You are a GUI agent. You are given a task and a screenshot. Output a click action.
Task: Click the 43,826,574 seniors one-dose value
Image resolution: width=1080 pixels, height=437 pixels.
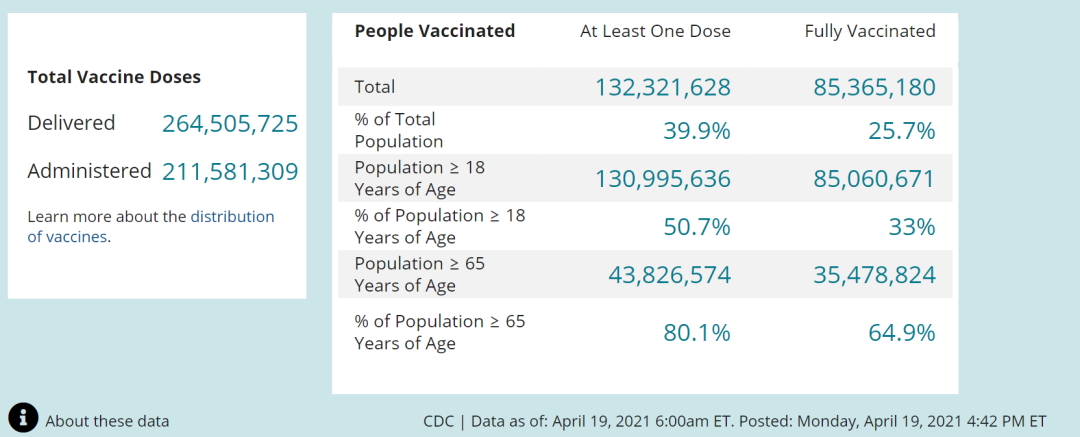pos(670,275)
